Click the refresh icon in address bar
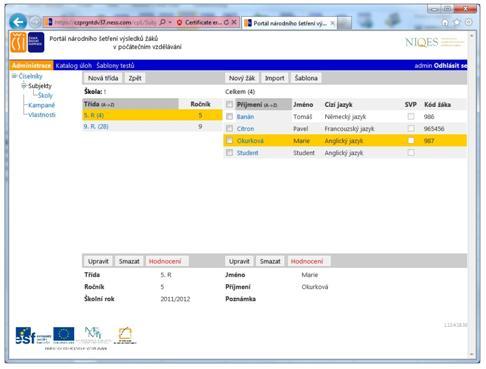Image resolution: width=486 pixels, height=369 pixels. point(226,22)
